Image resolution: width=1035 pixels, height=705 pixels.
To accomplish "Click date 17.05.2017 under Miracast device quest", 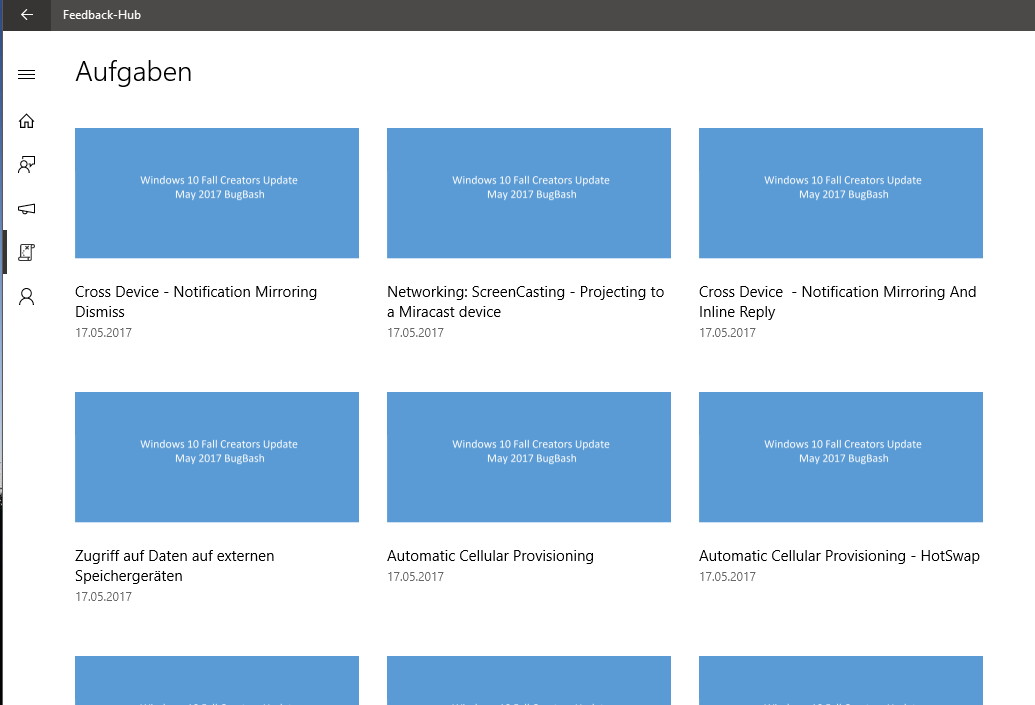I will [415, 333].
